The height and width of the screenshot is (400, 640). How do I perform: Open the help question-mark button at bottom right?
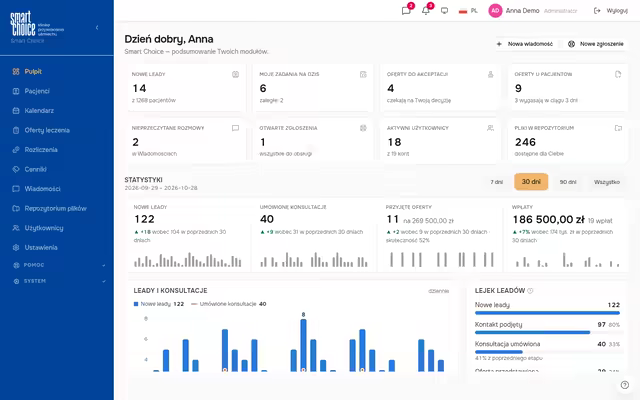624,385
